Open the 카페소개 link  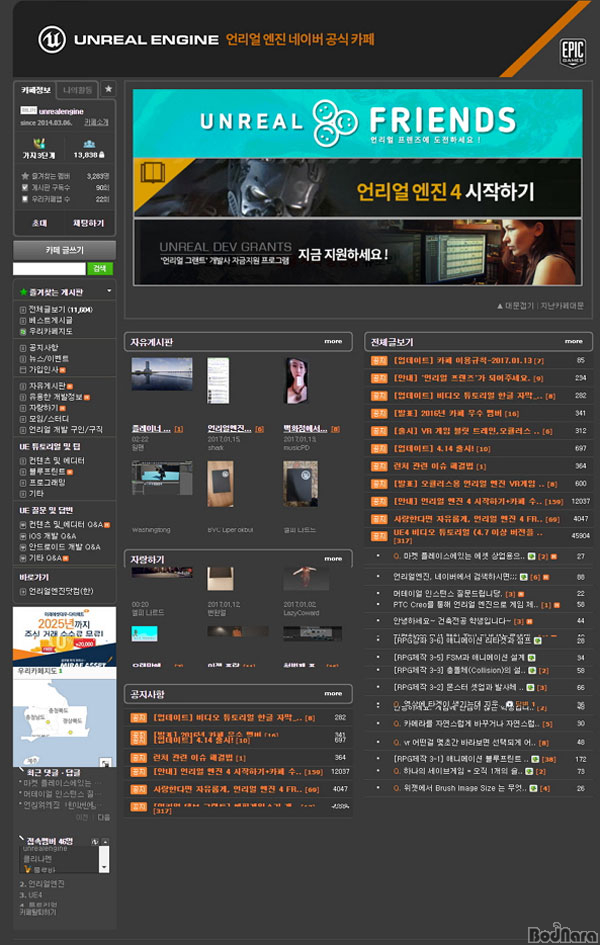pyautogui.click(x=96, y=122)
